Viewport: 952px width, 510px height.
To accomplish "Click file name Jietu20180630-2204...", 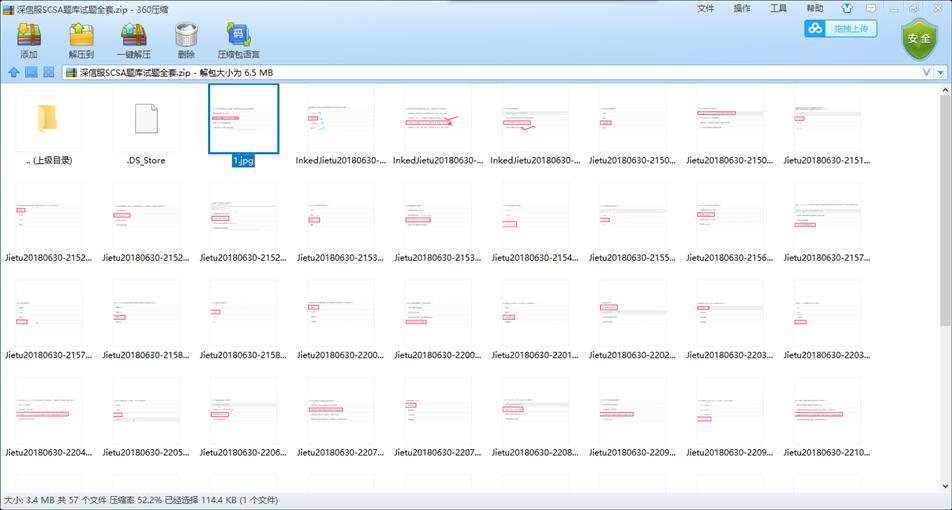I will pos(49,452).
